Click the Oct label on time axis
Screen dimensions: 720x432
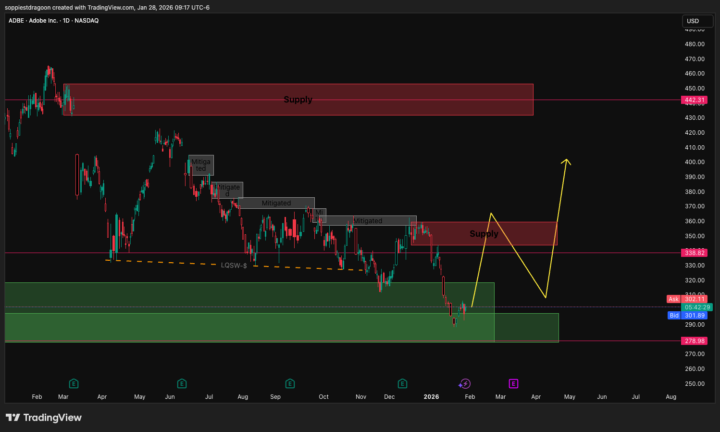coord(324,397)
